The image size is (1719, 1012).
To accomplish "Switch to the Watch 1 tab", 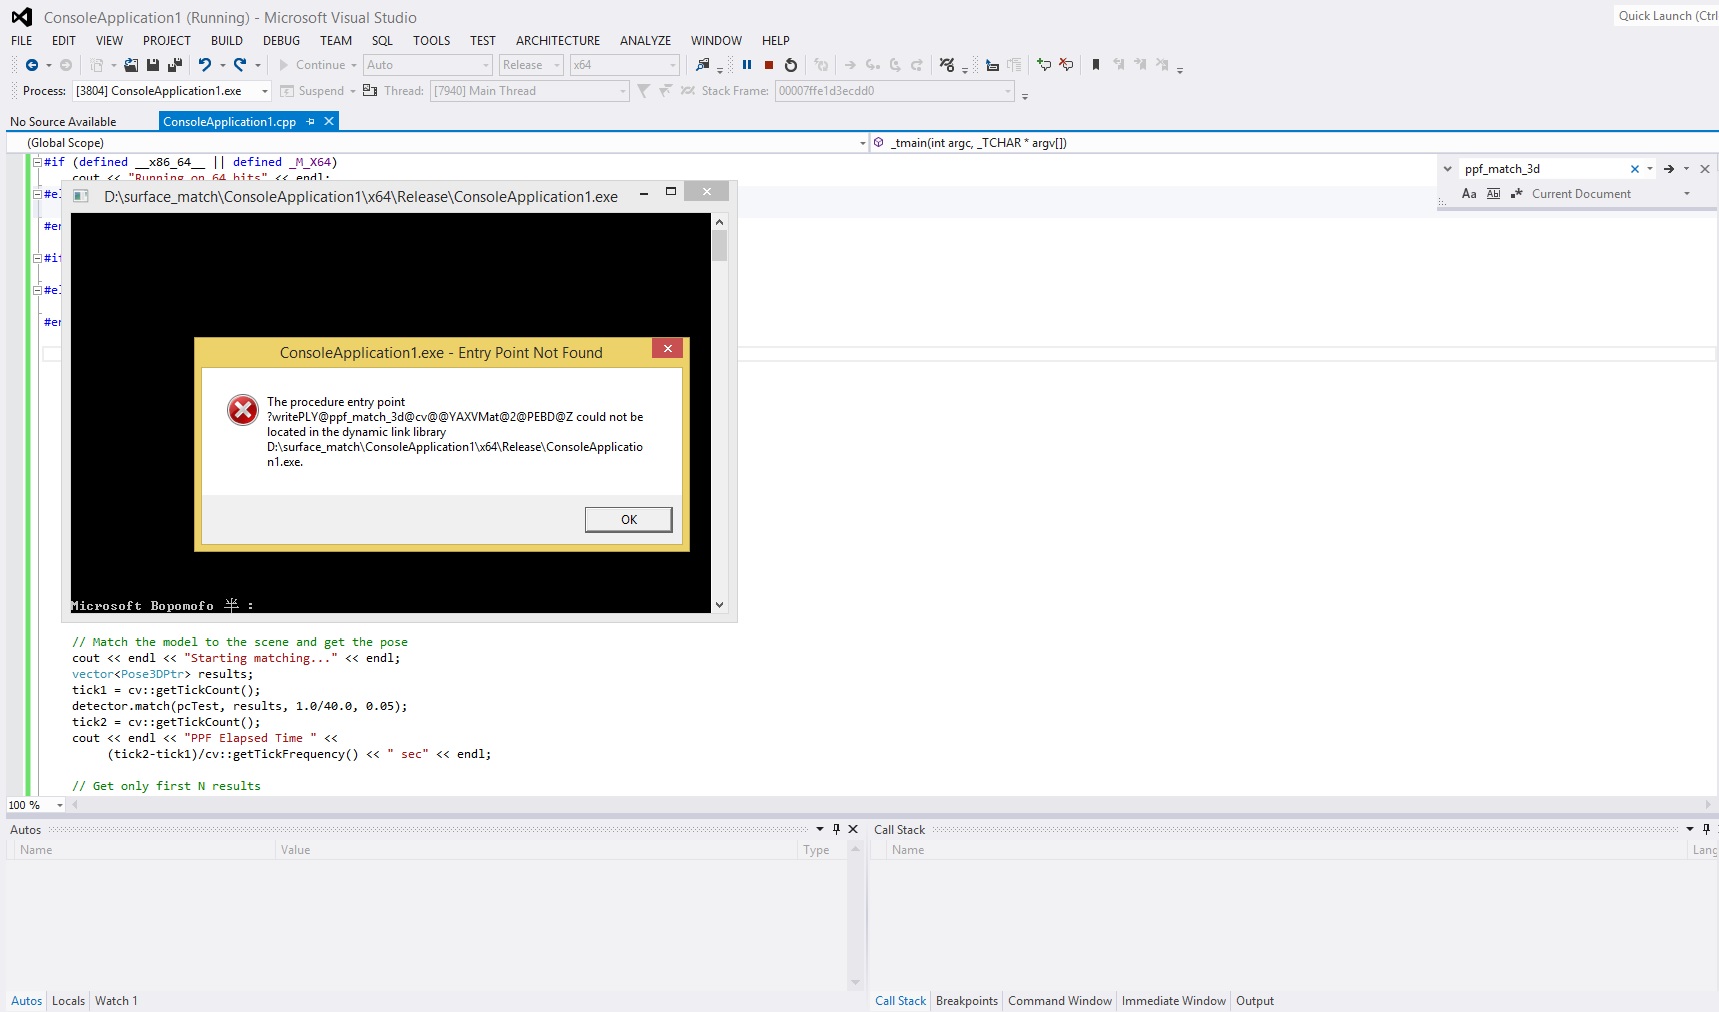I will (116, 1001).
